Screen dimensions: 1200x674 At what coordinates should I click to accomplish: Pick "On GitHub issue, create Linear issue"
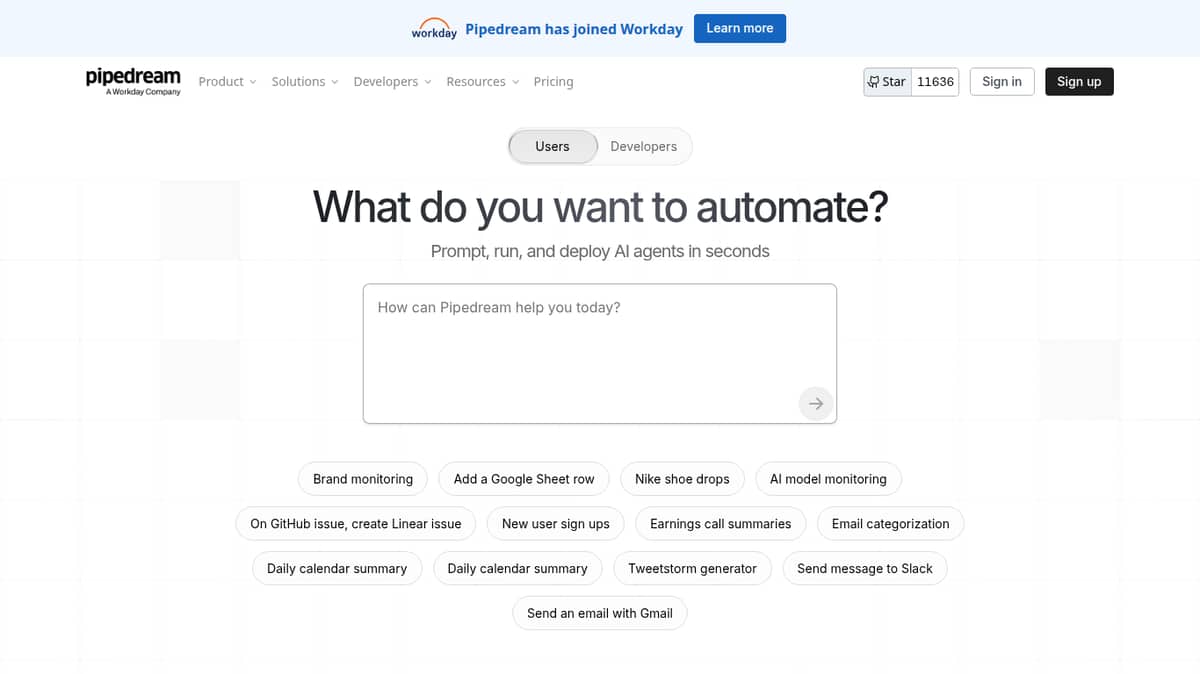356,524
